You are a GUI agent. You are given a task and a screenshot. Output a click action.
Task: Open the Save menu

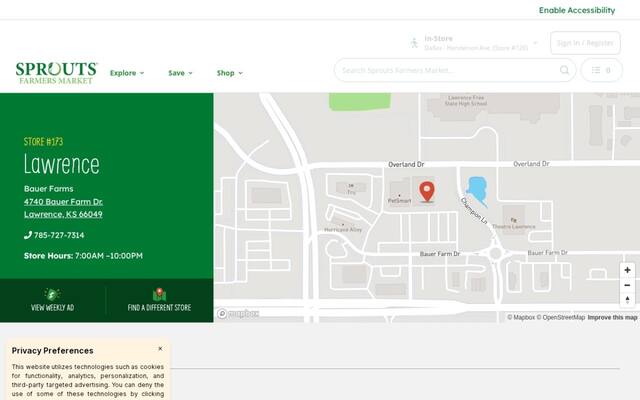coord(180,73)
